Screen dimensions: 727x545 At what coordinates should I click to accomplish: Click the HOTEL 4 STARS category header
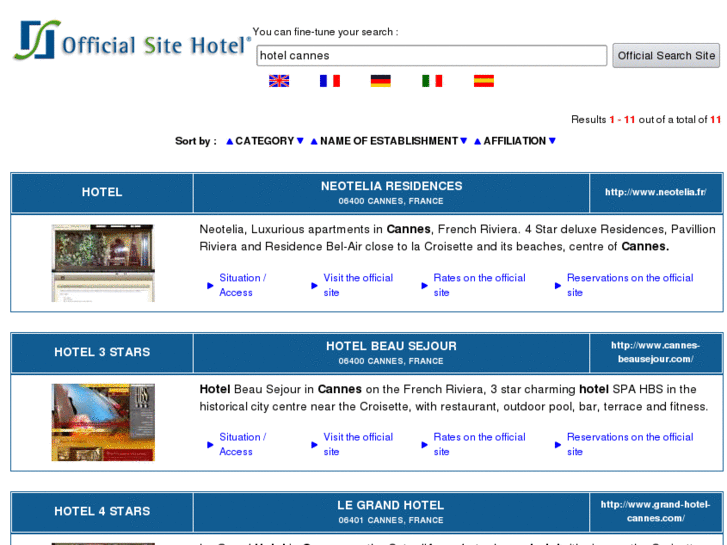point(102,511)
